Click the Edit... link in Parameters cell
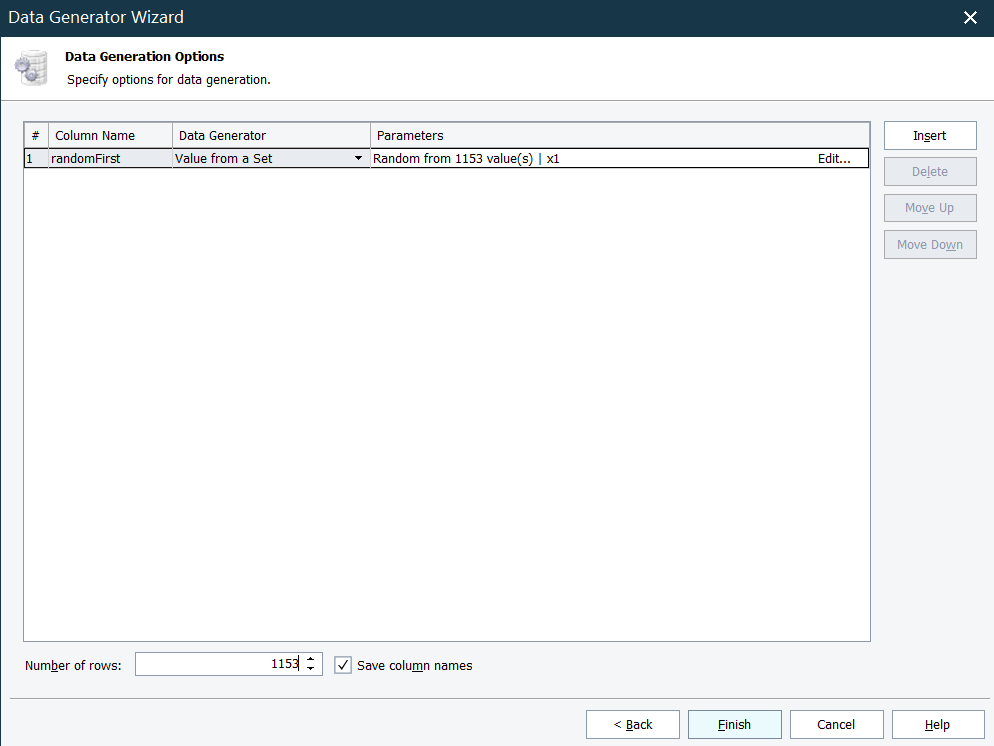The image size is (994, 746). pos(834,158)
